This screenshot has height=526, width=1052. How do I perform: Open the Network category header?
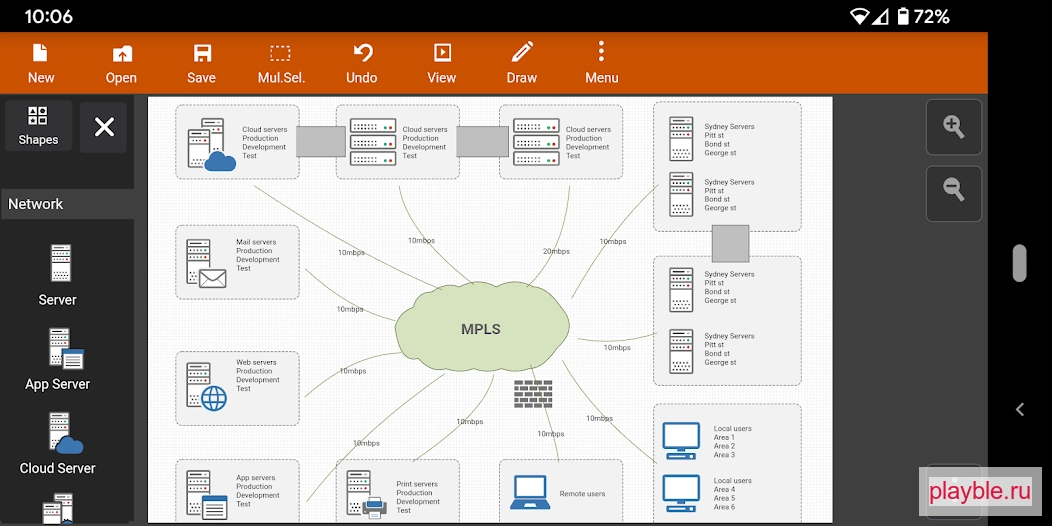(67, 204)
